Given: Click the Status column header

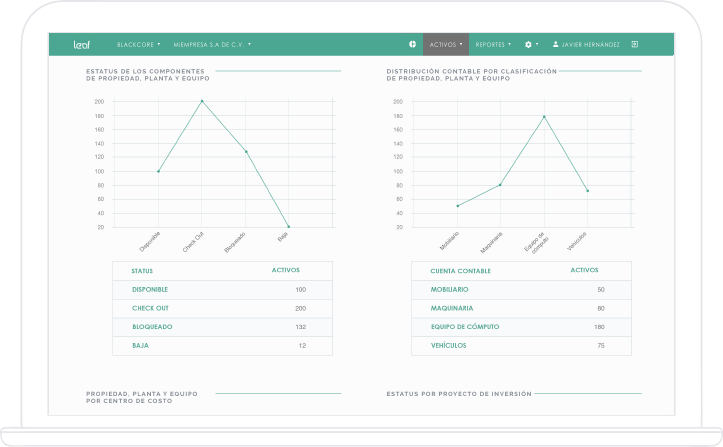Looking at the screenshot, I should (x=142, y=271).
